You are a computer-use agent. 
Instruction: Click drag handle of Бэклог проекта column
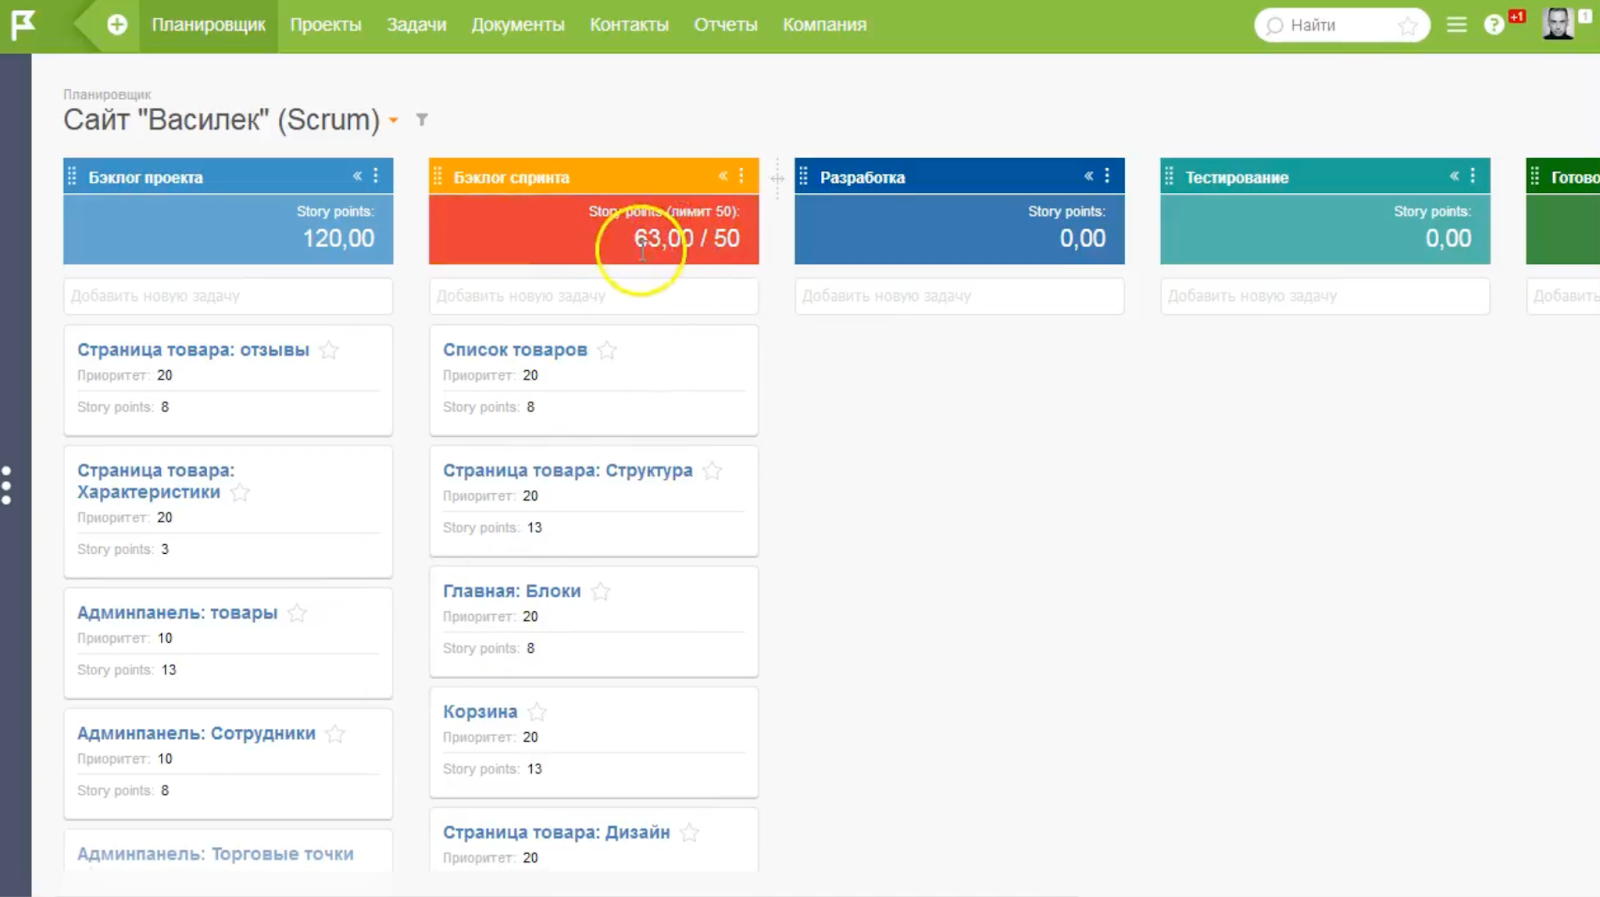(72, 177)
